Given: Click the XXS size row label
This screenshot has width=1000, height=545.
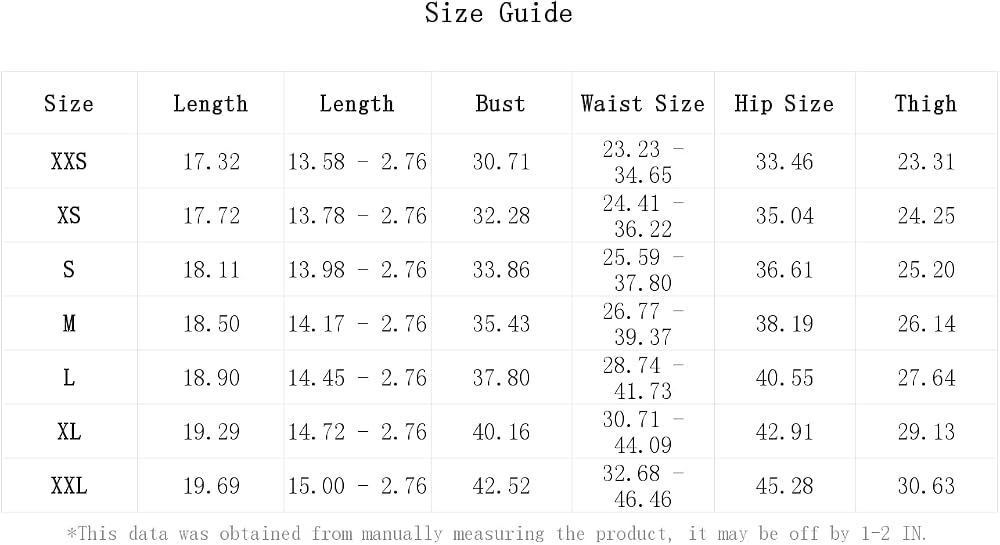Looking at the screenshot, I should [x=69, y=161].
